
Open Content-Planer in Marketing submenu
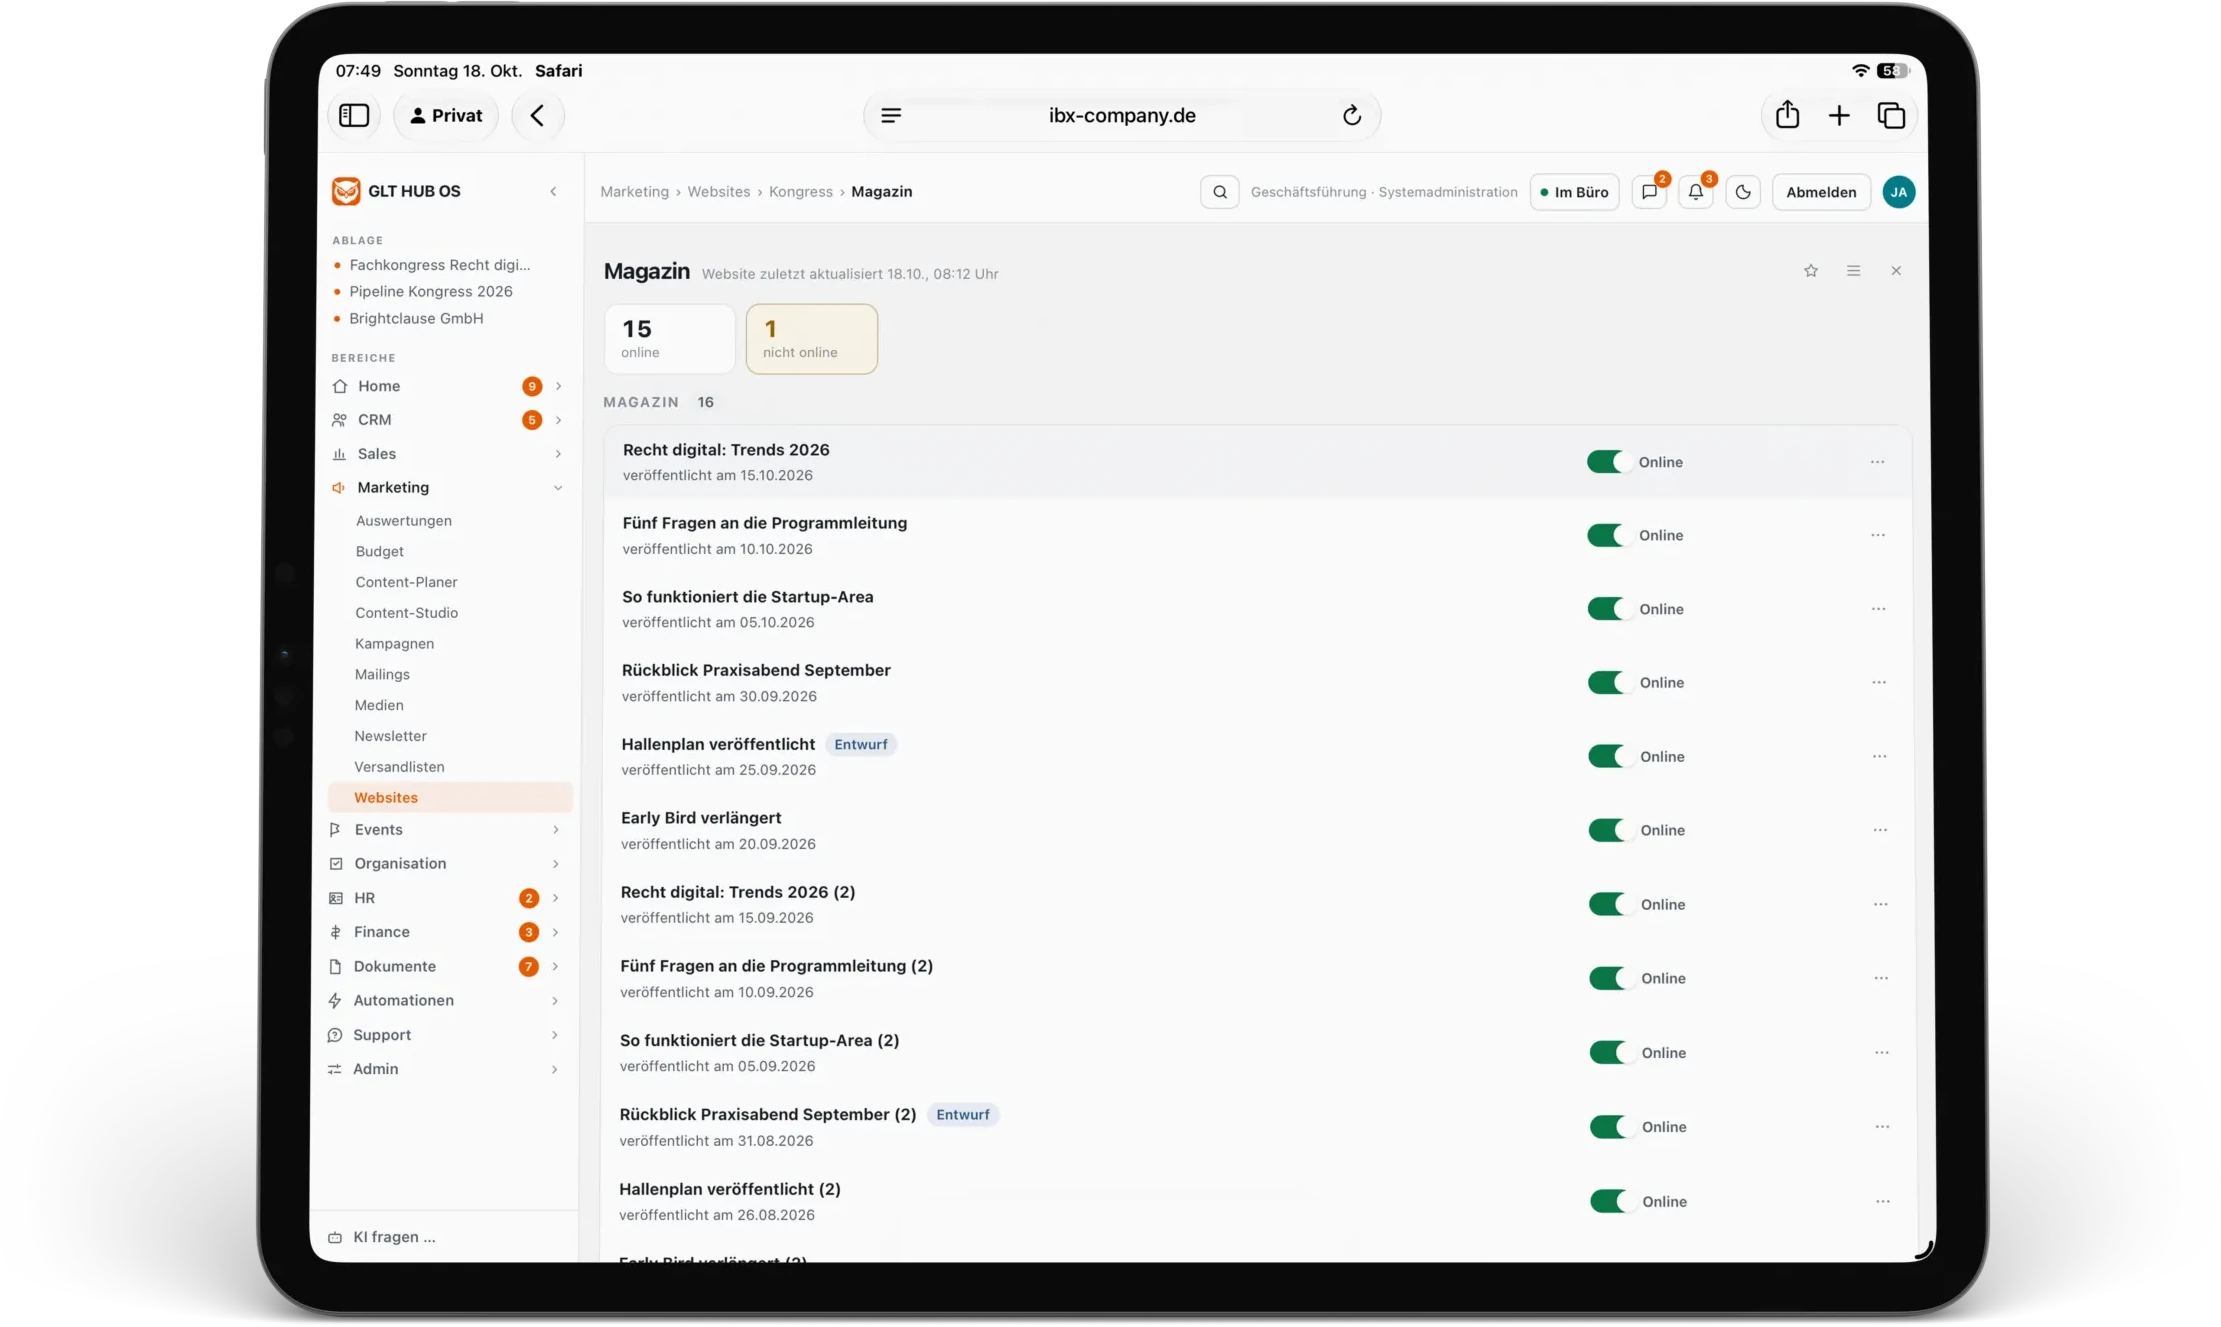click(x=406, y=582)
